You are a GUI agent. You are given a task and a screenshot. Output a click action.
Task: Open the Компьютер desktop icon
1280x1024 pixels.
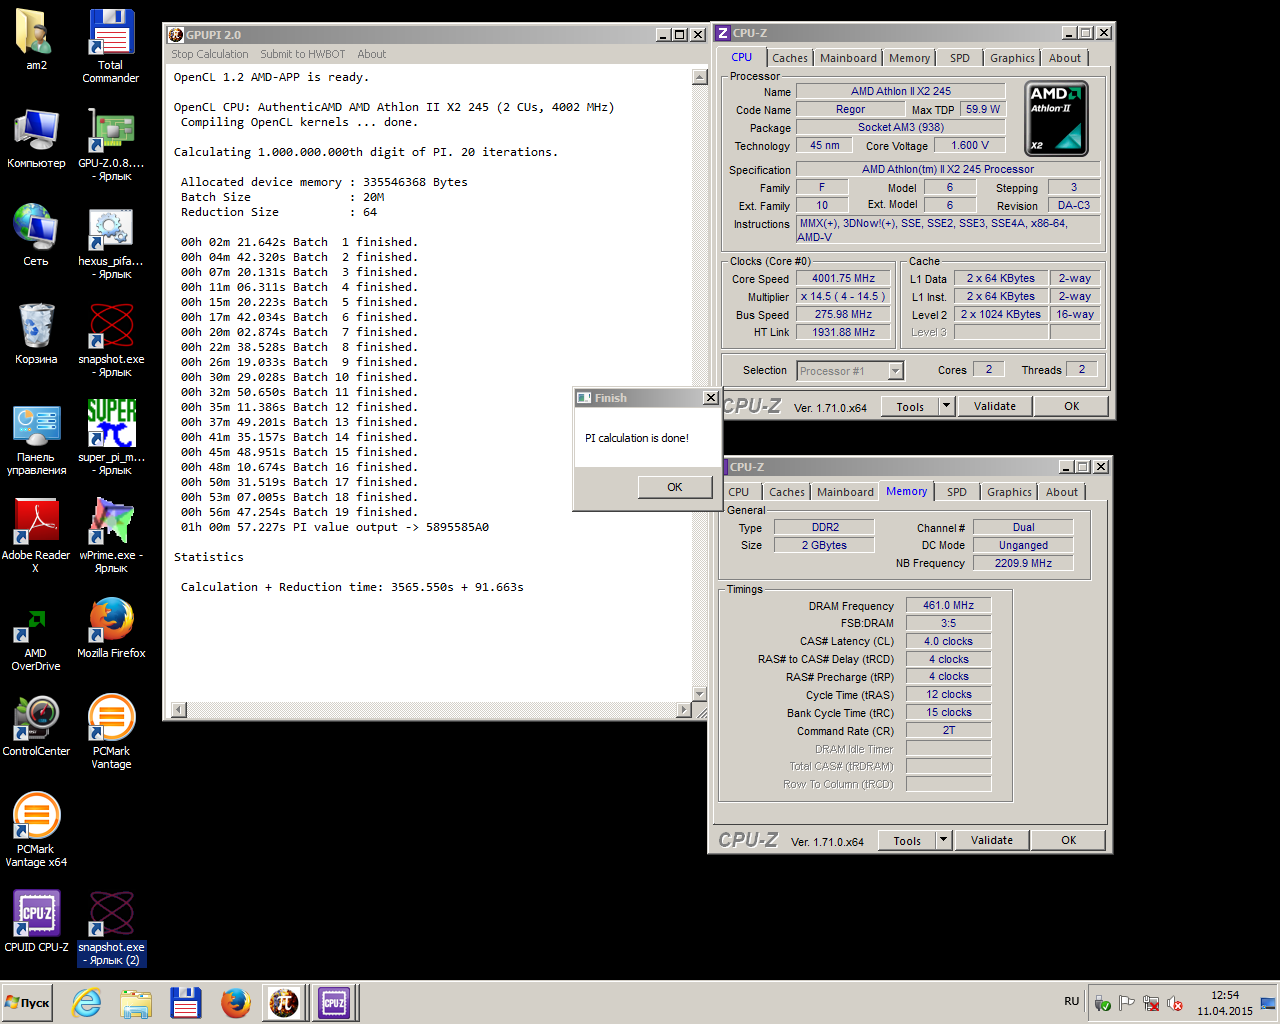36,130
